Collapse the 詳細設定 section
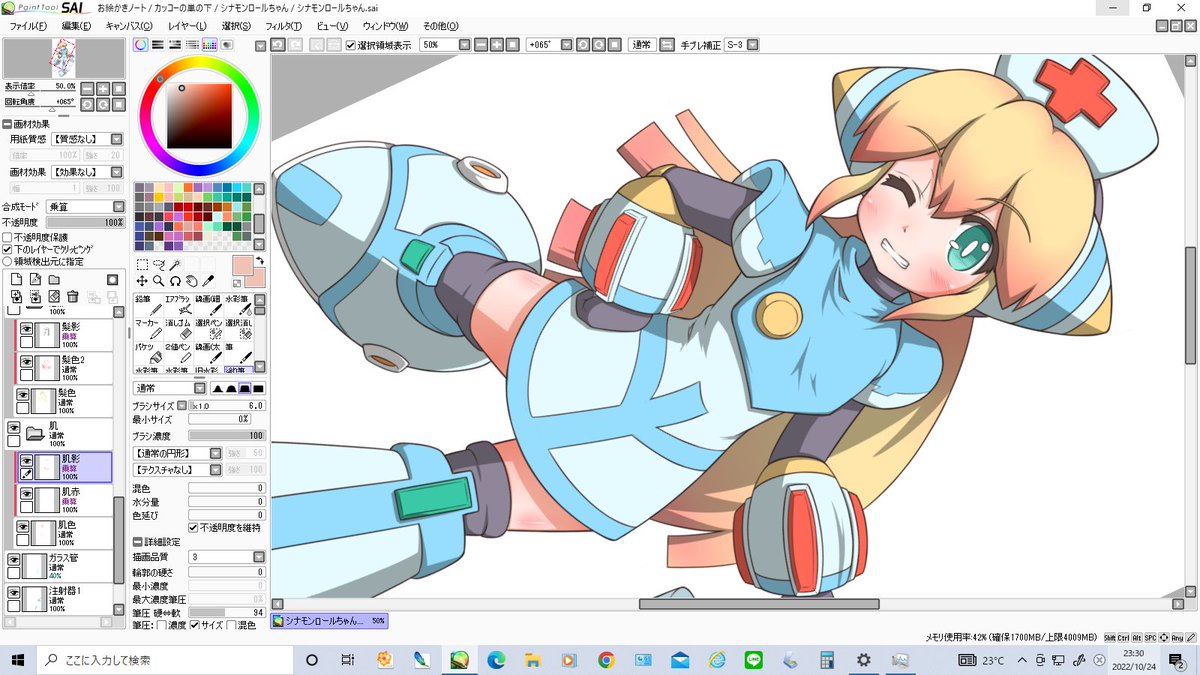 138,542
